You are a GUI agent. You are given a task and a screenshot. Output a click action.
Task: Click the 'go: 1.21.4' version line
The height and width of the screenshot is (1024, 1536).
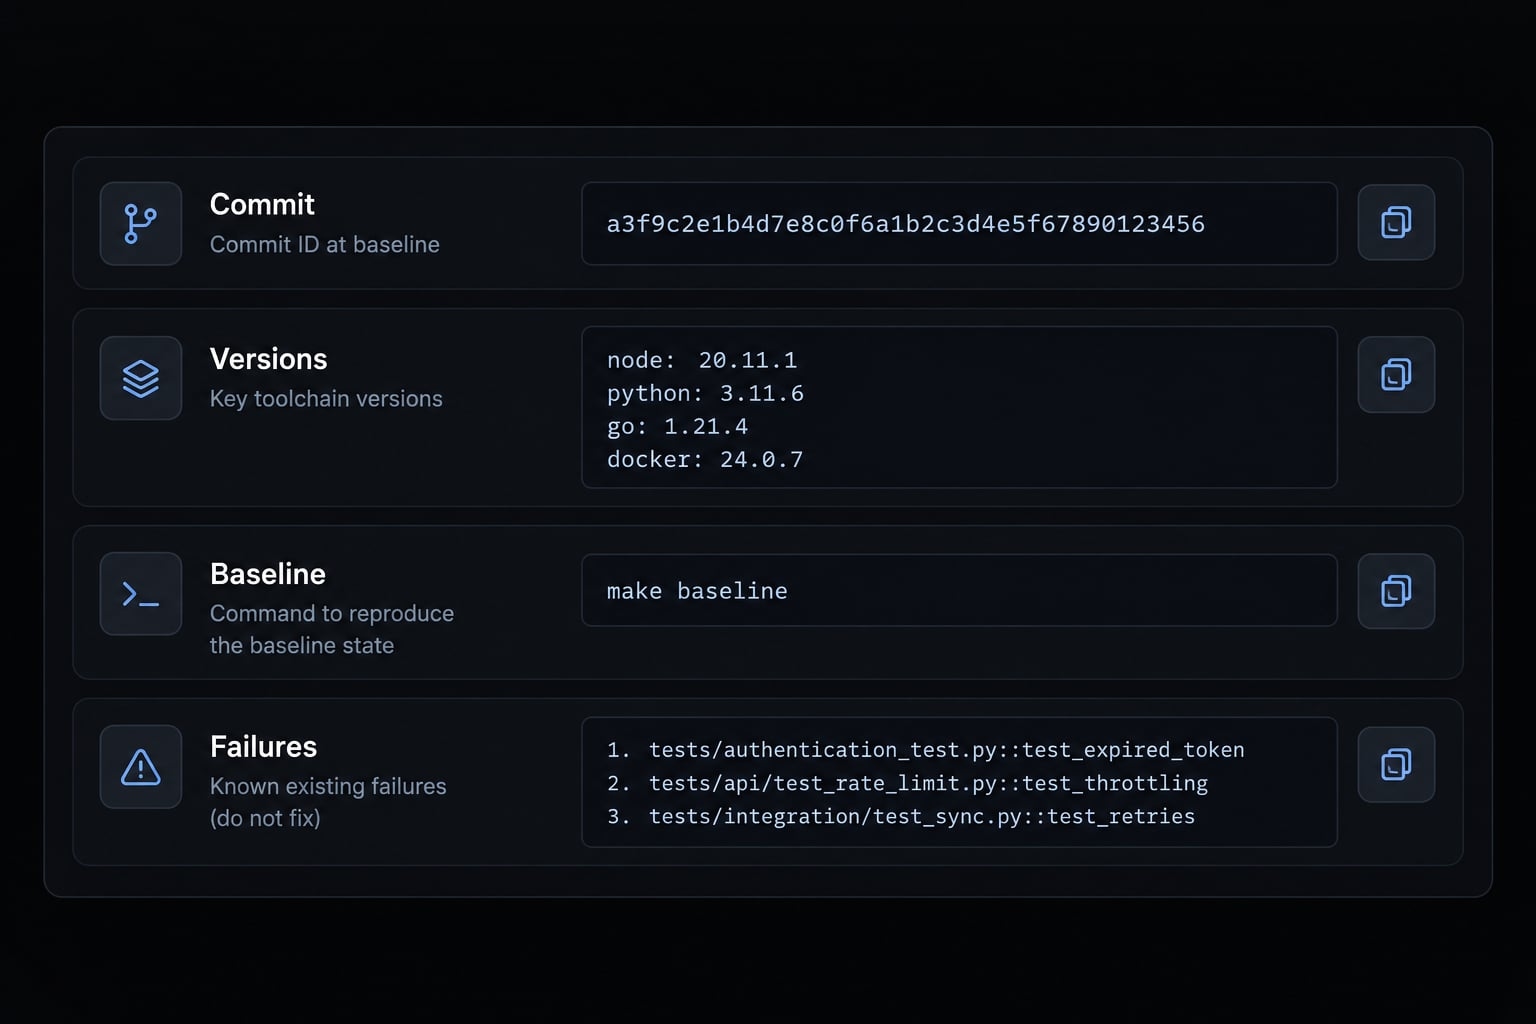click(x=677, y=426)
